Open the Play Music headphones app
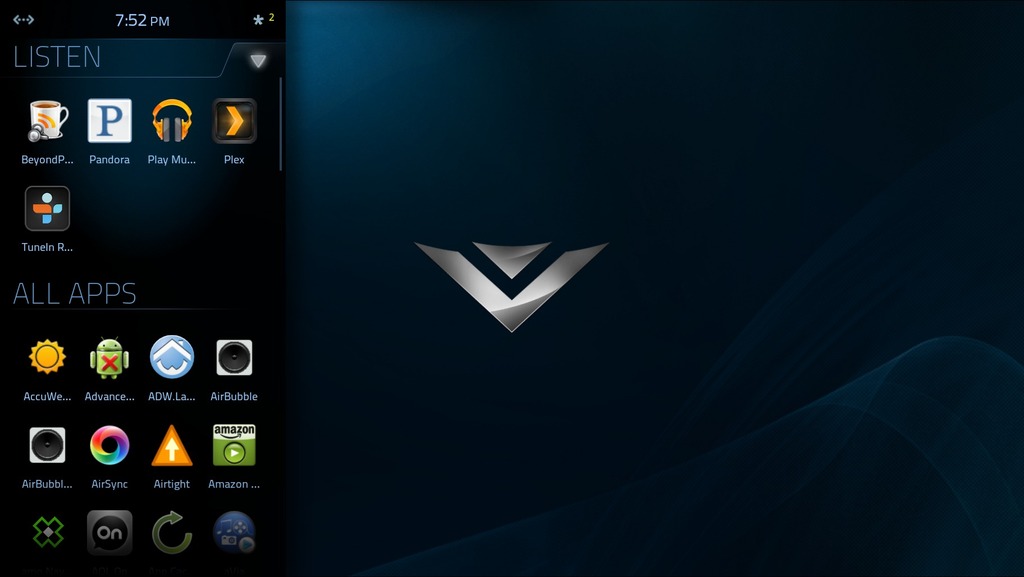Image resolution: width=1024 pixels, height=577 pixels. (x=172, y=121)
